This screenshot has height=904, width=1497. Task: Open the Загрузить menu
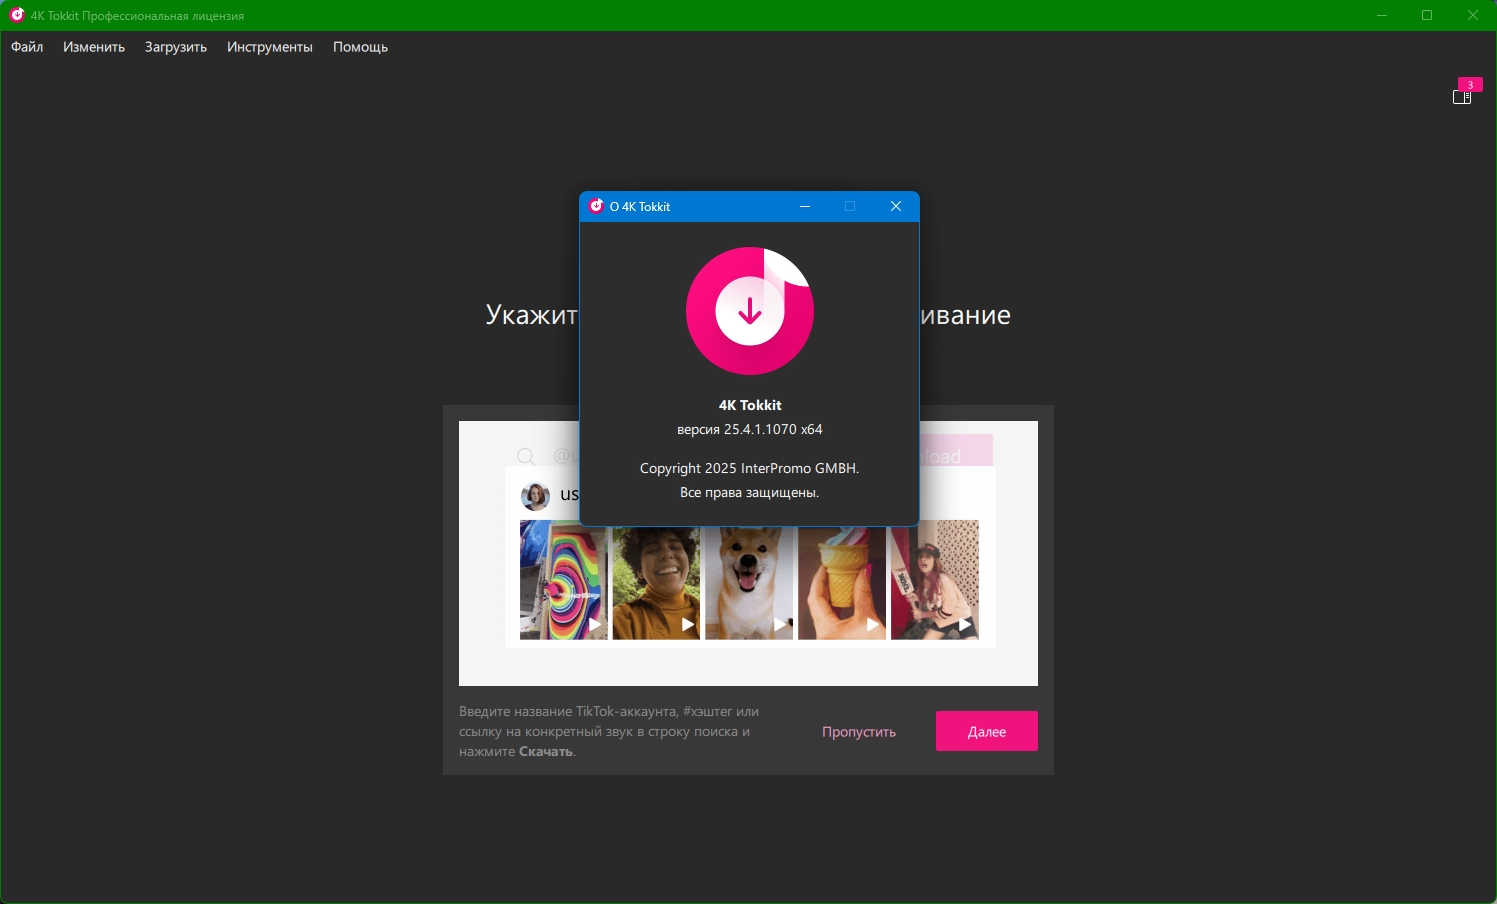tap(176, 47)
